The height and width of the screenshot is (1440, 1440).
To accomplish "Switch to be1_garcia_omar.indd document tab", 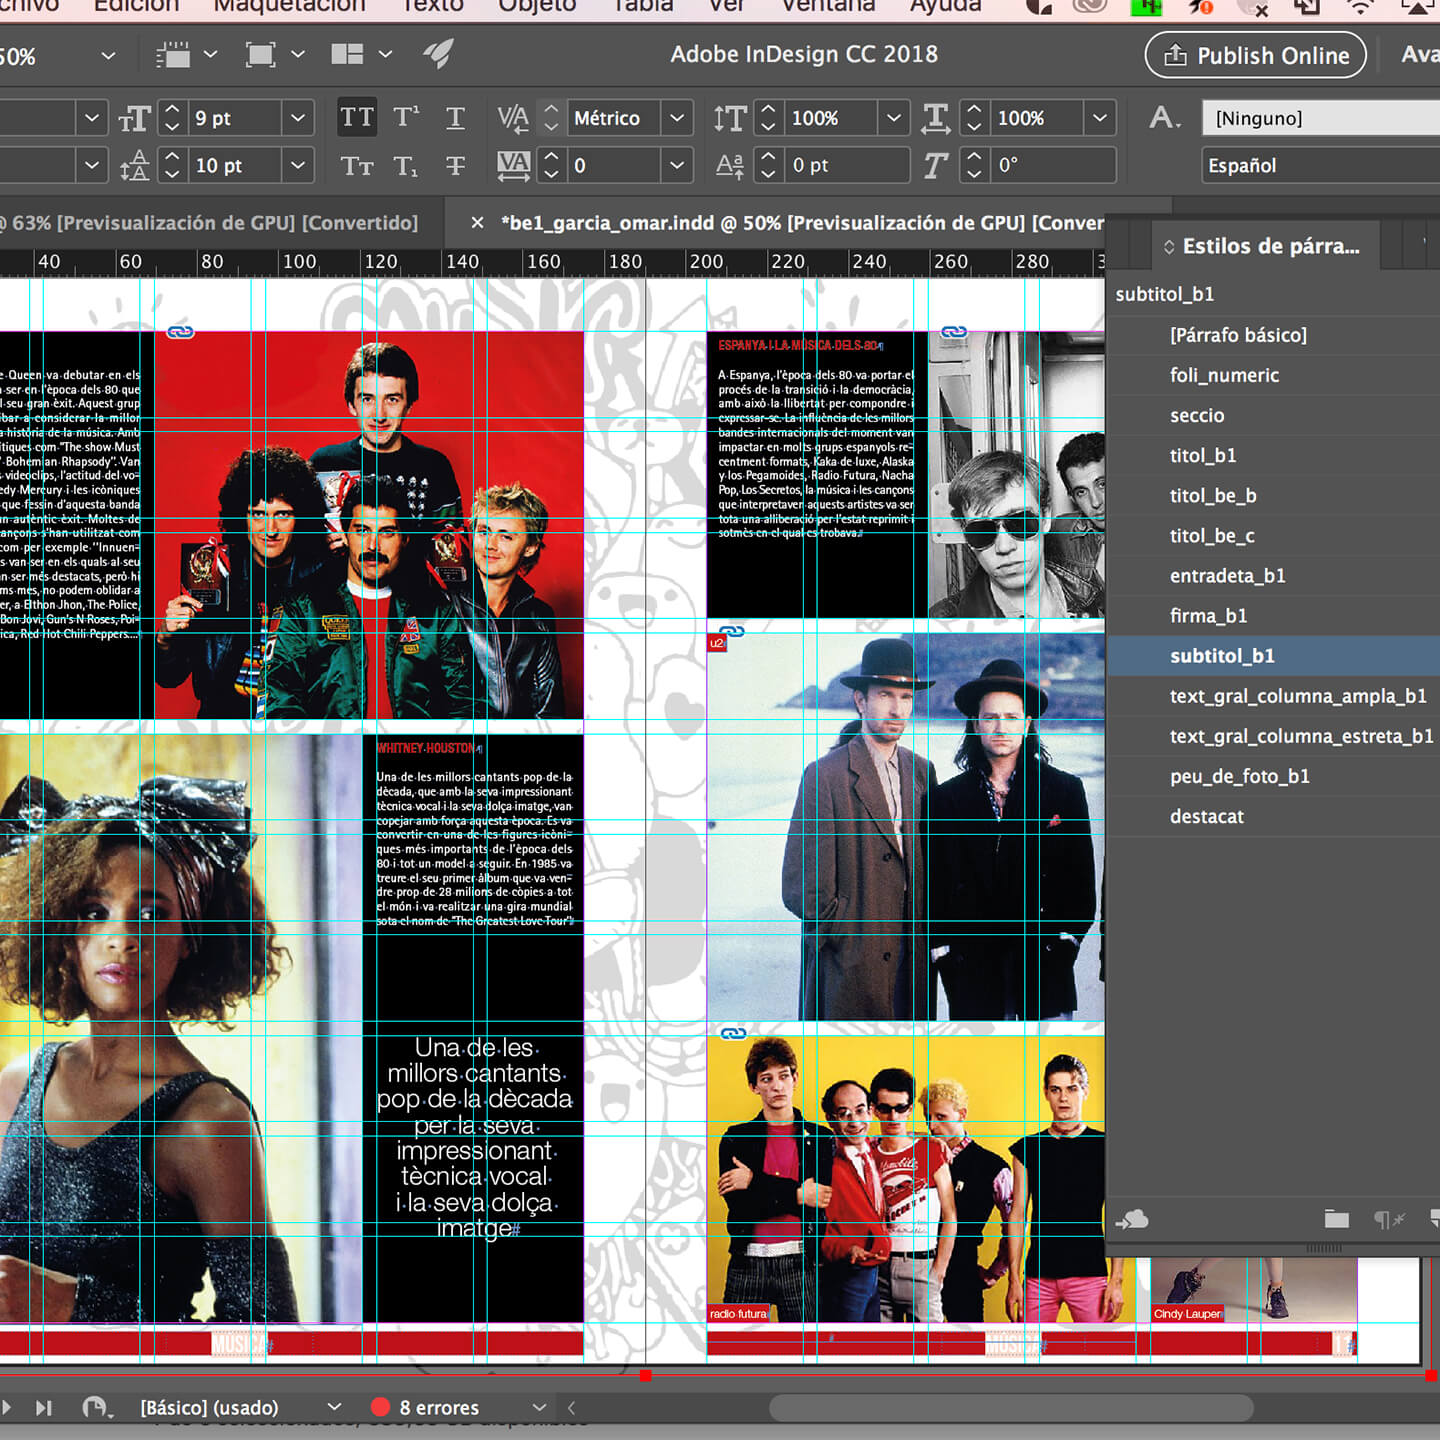I will click(803, 222).
